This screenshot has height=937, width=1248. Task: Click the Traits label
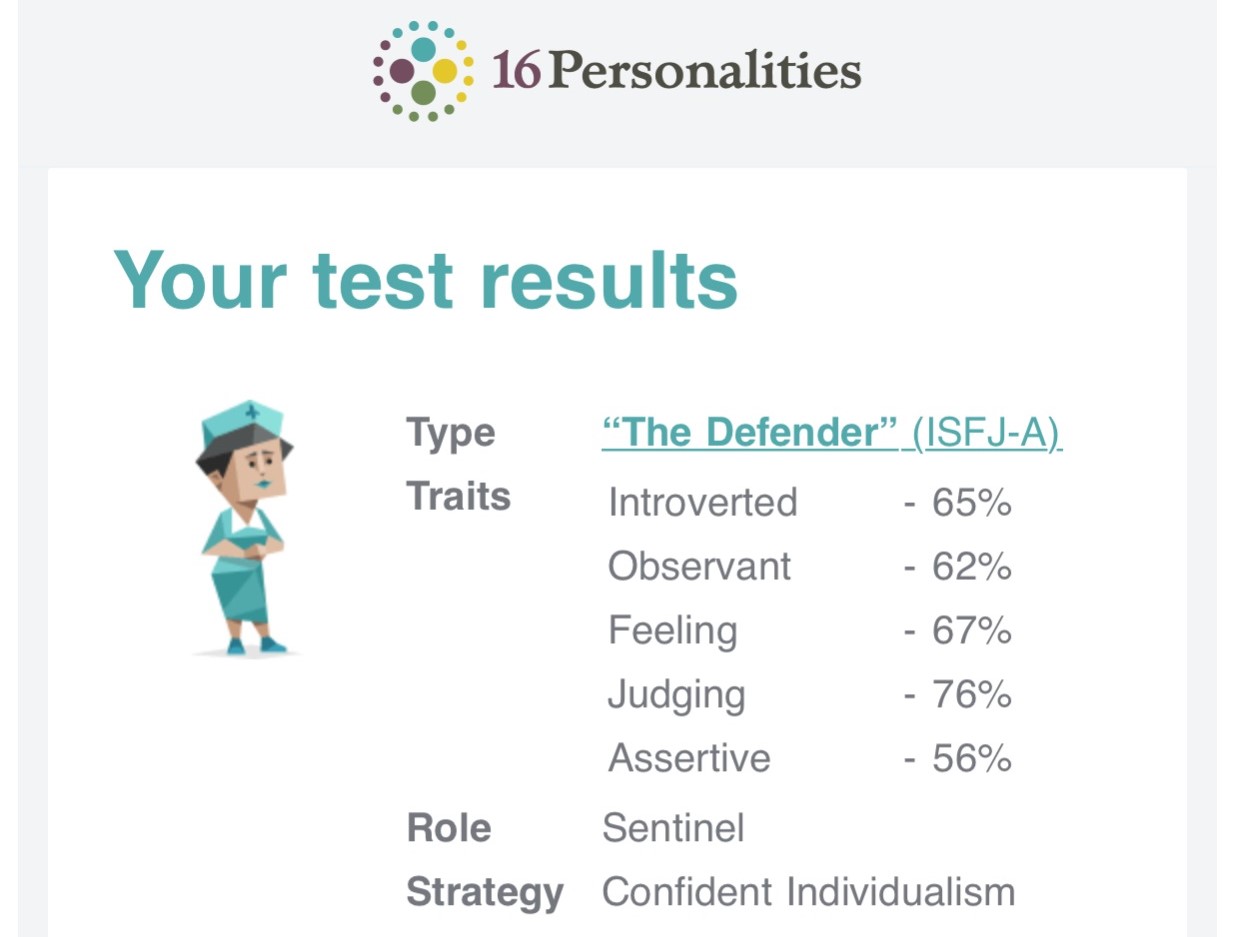pos(459,497)
